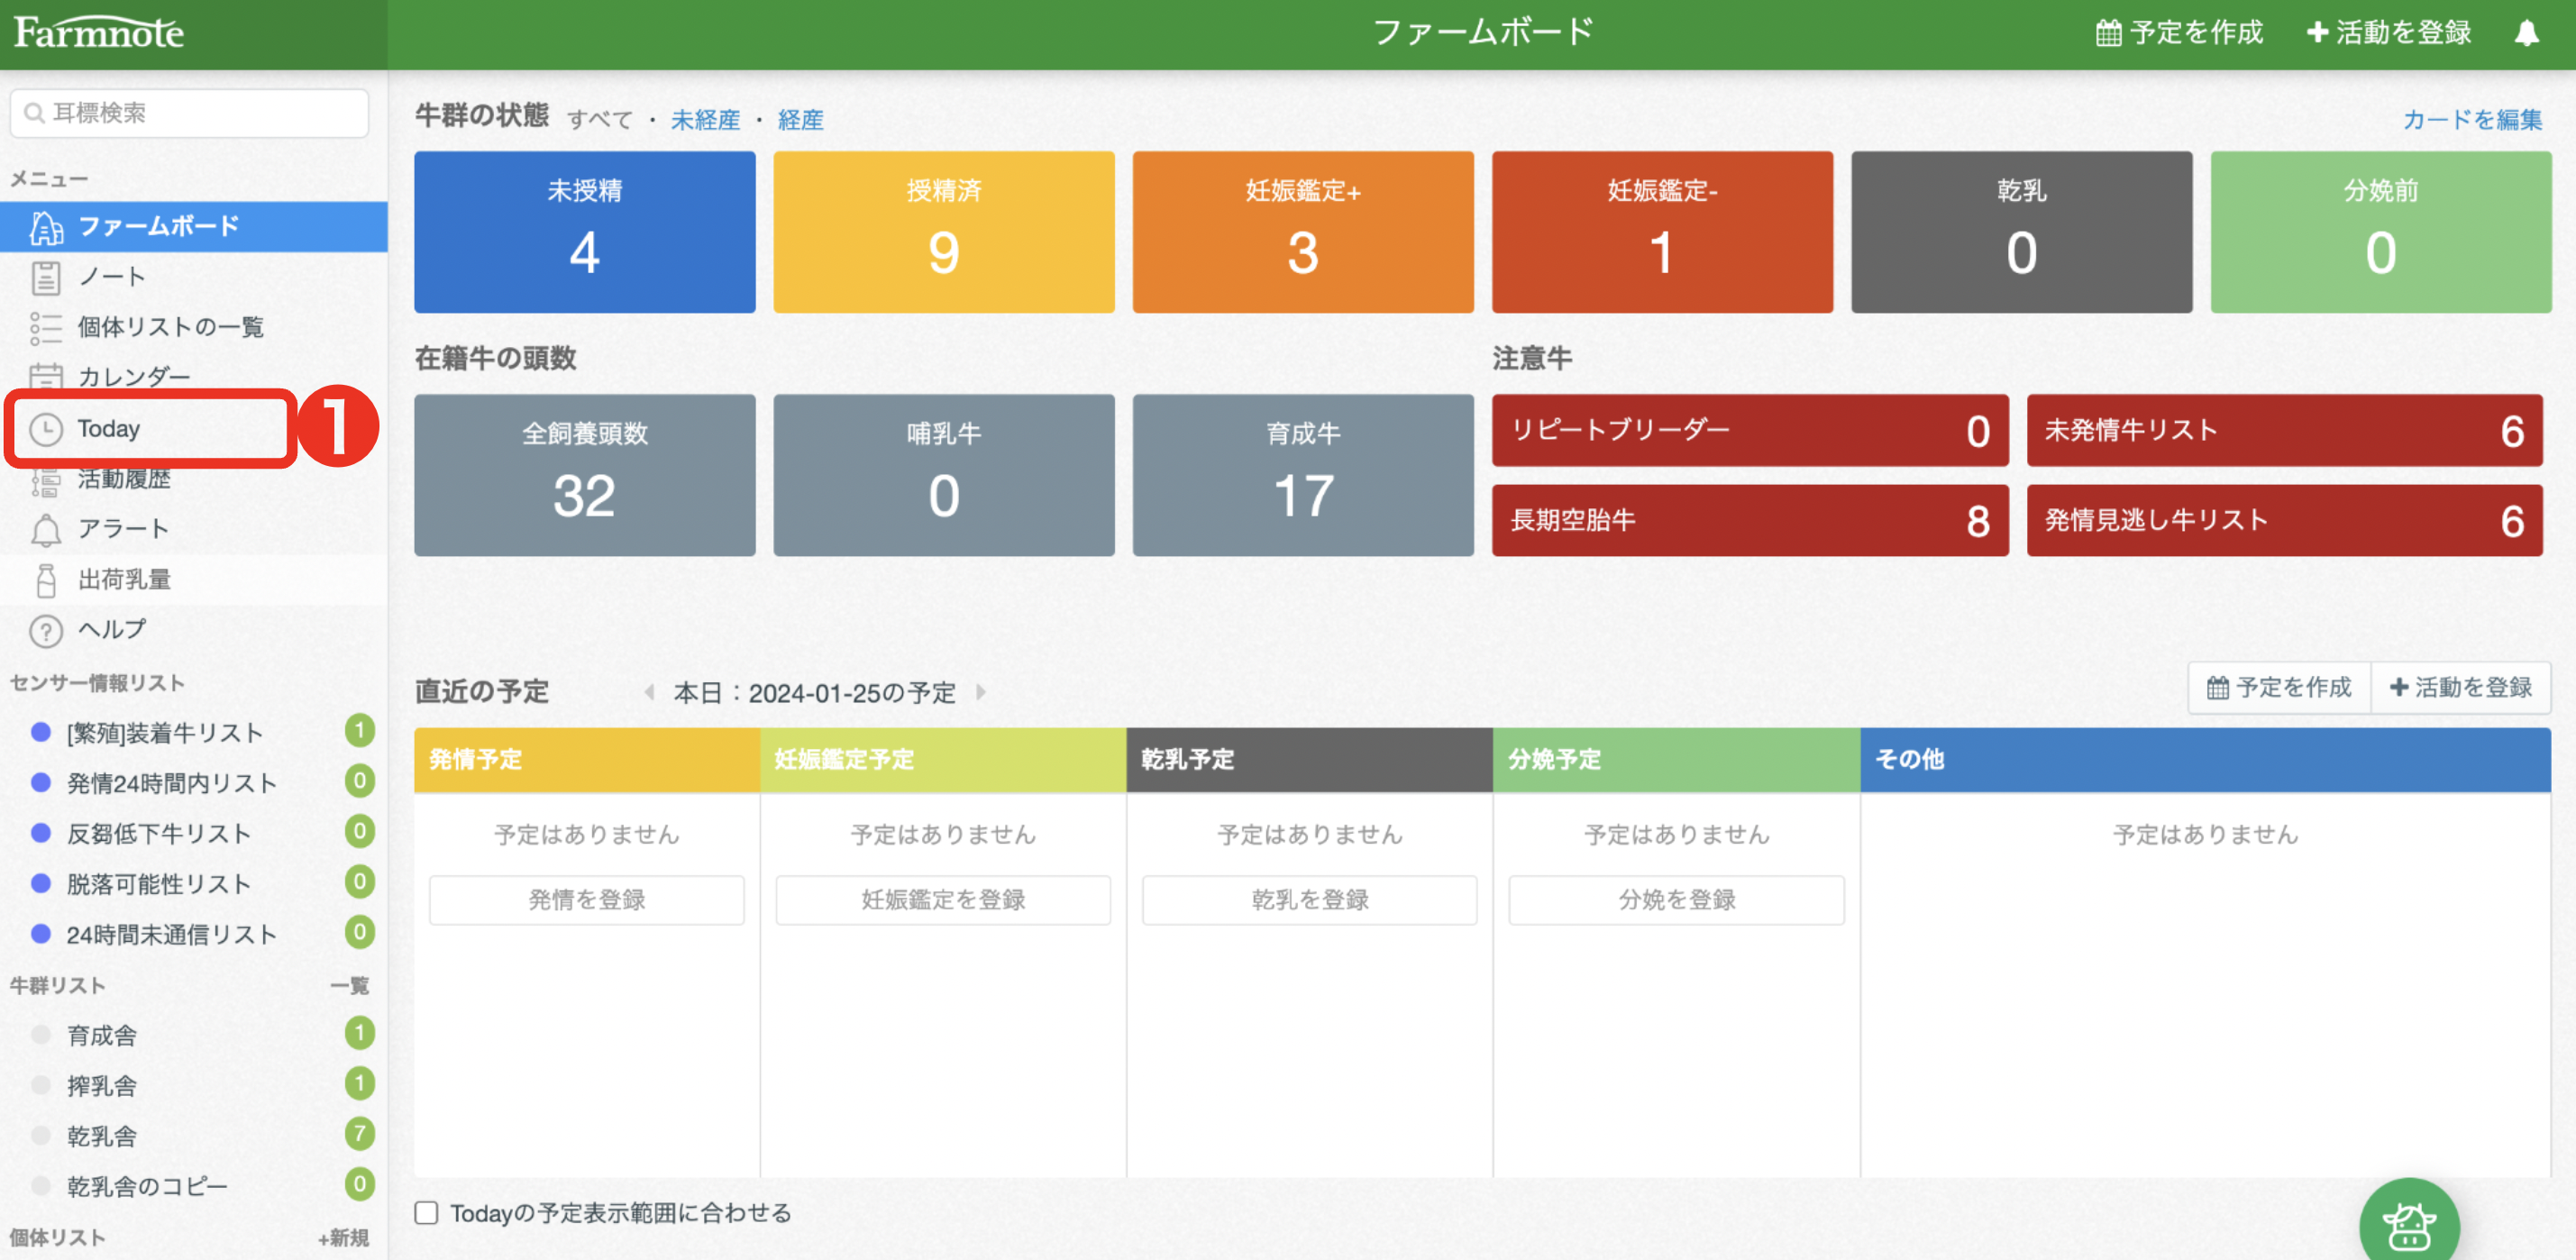Open ノート from the sidebar menu

point(194,277)
